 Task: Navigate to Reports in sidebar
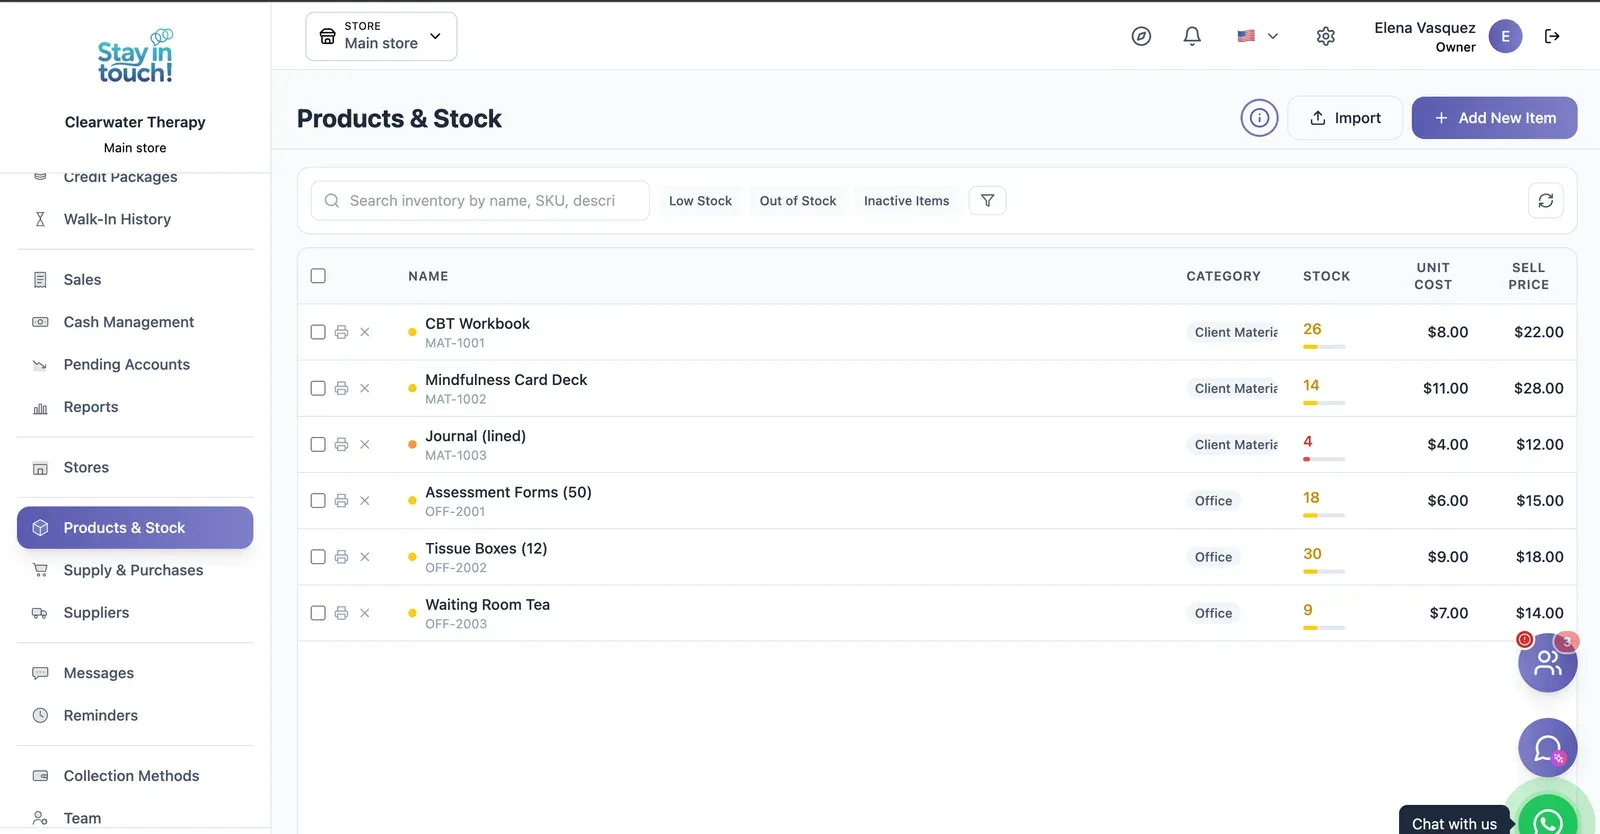pos(135,407)
